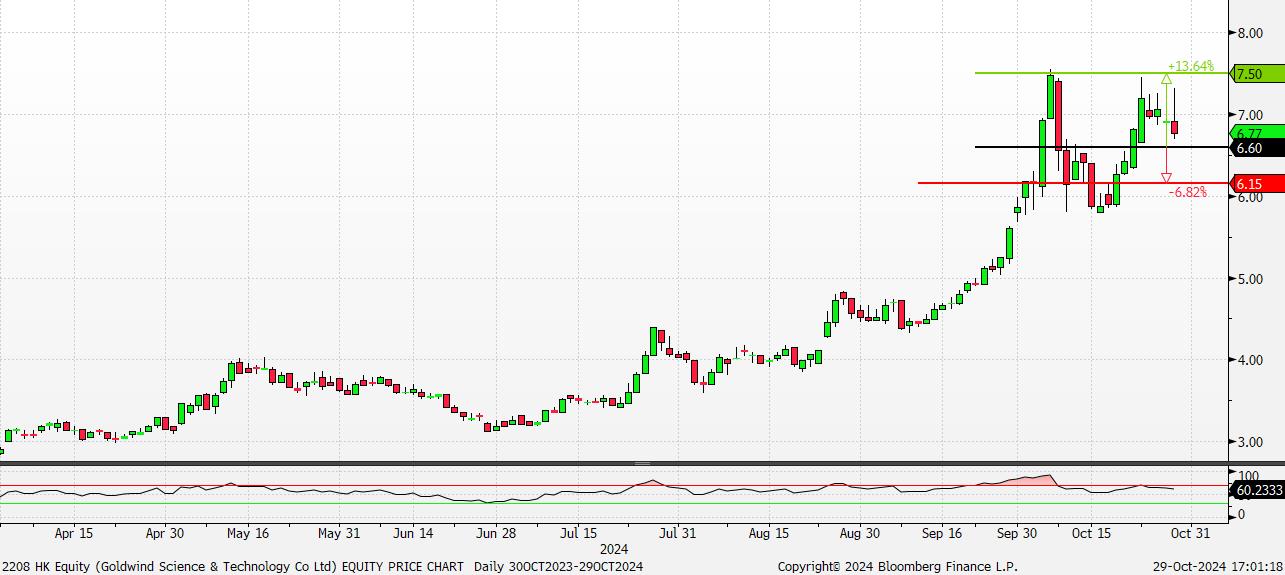The height and width of the screenshot is (575, 1285).
Task: Click the Aug 30 date label
Action: pos(859,534)
